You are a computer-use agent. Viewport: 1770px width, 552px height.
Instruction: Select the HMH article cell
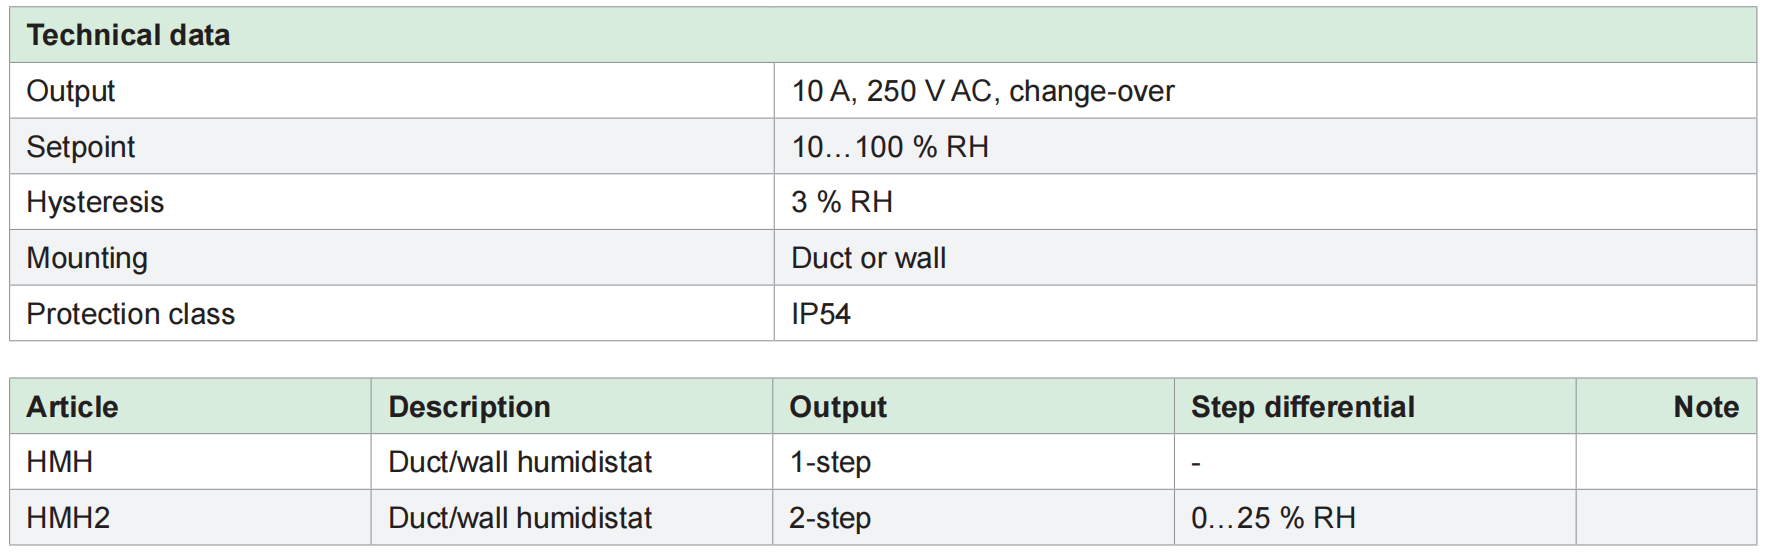pos(60,462)
